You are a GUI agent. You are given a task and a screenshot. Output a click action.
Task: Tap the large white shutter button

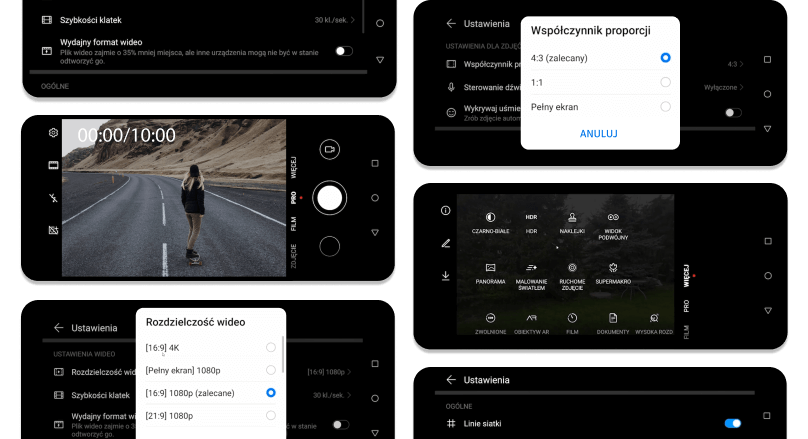(x=329, y=198)
